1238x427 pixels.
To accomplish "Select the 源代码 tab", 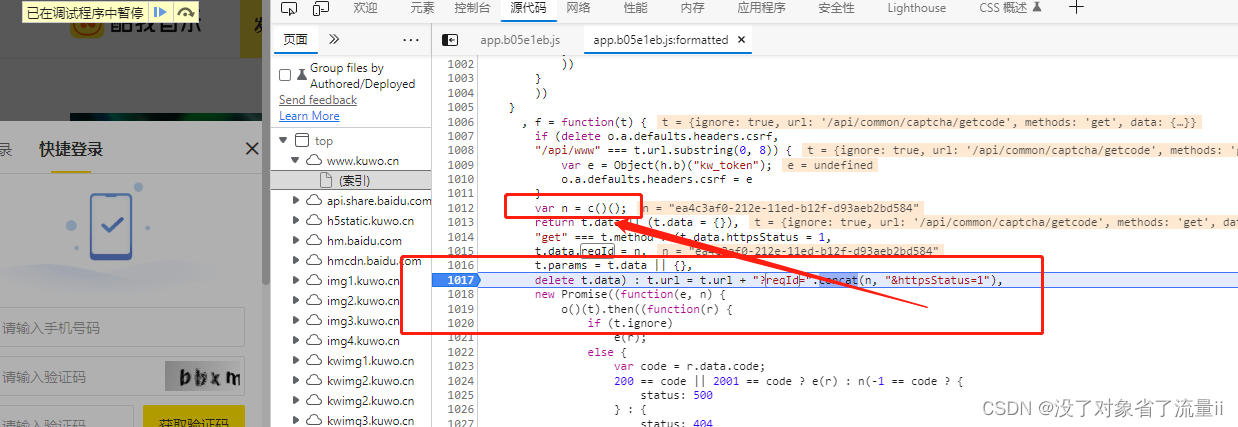I will point(528,8).
